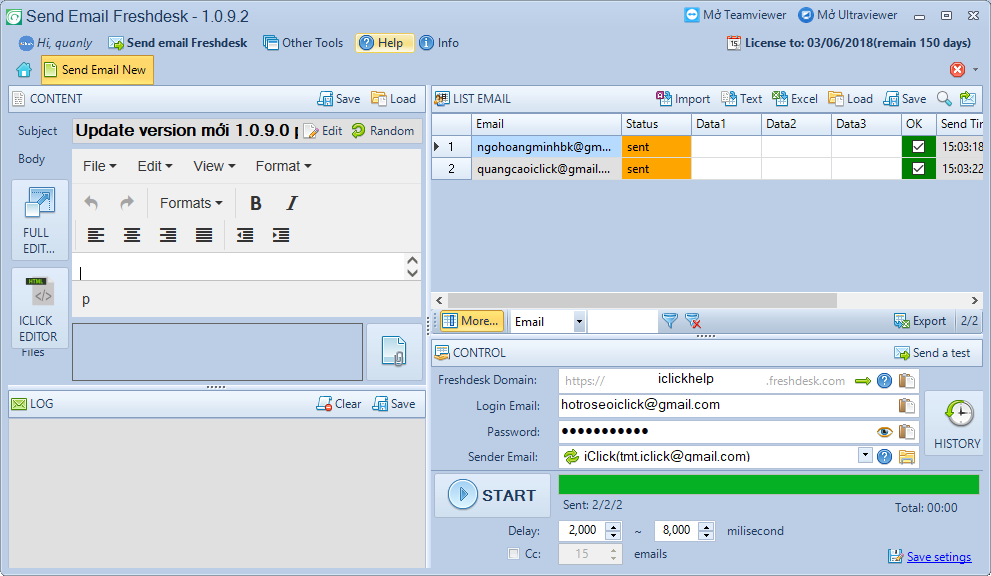Open the Formats dropdown
991x576 pixels.
coord(191,203)
